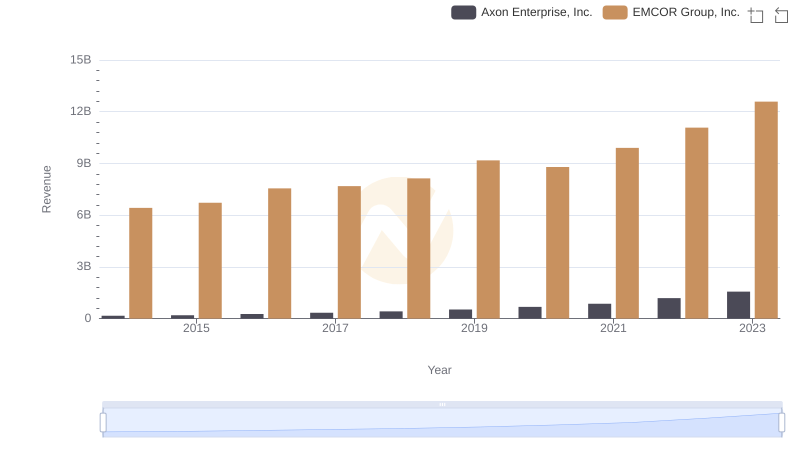Viewport: 800px width, 461px height.
Task: Click the '2015' x-axis label
Action: pyautogui.click(x=196, y=328)
